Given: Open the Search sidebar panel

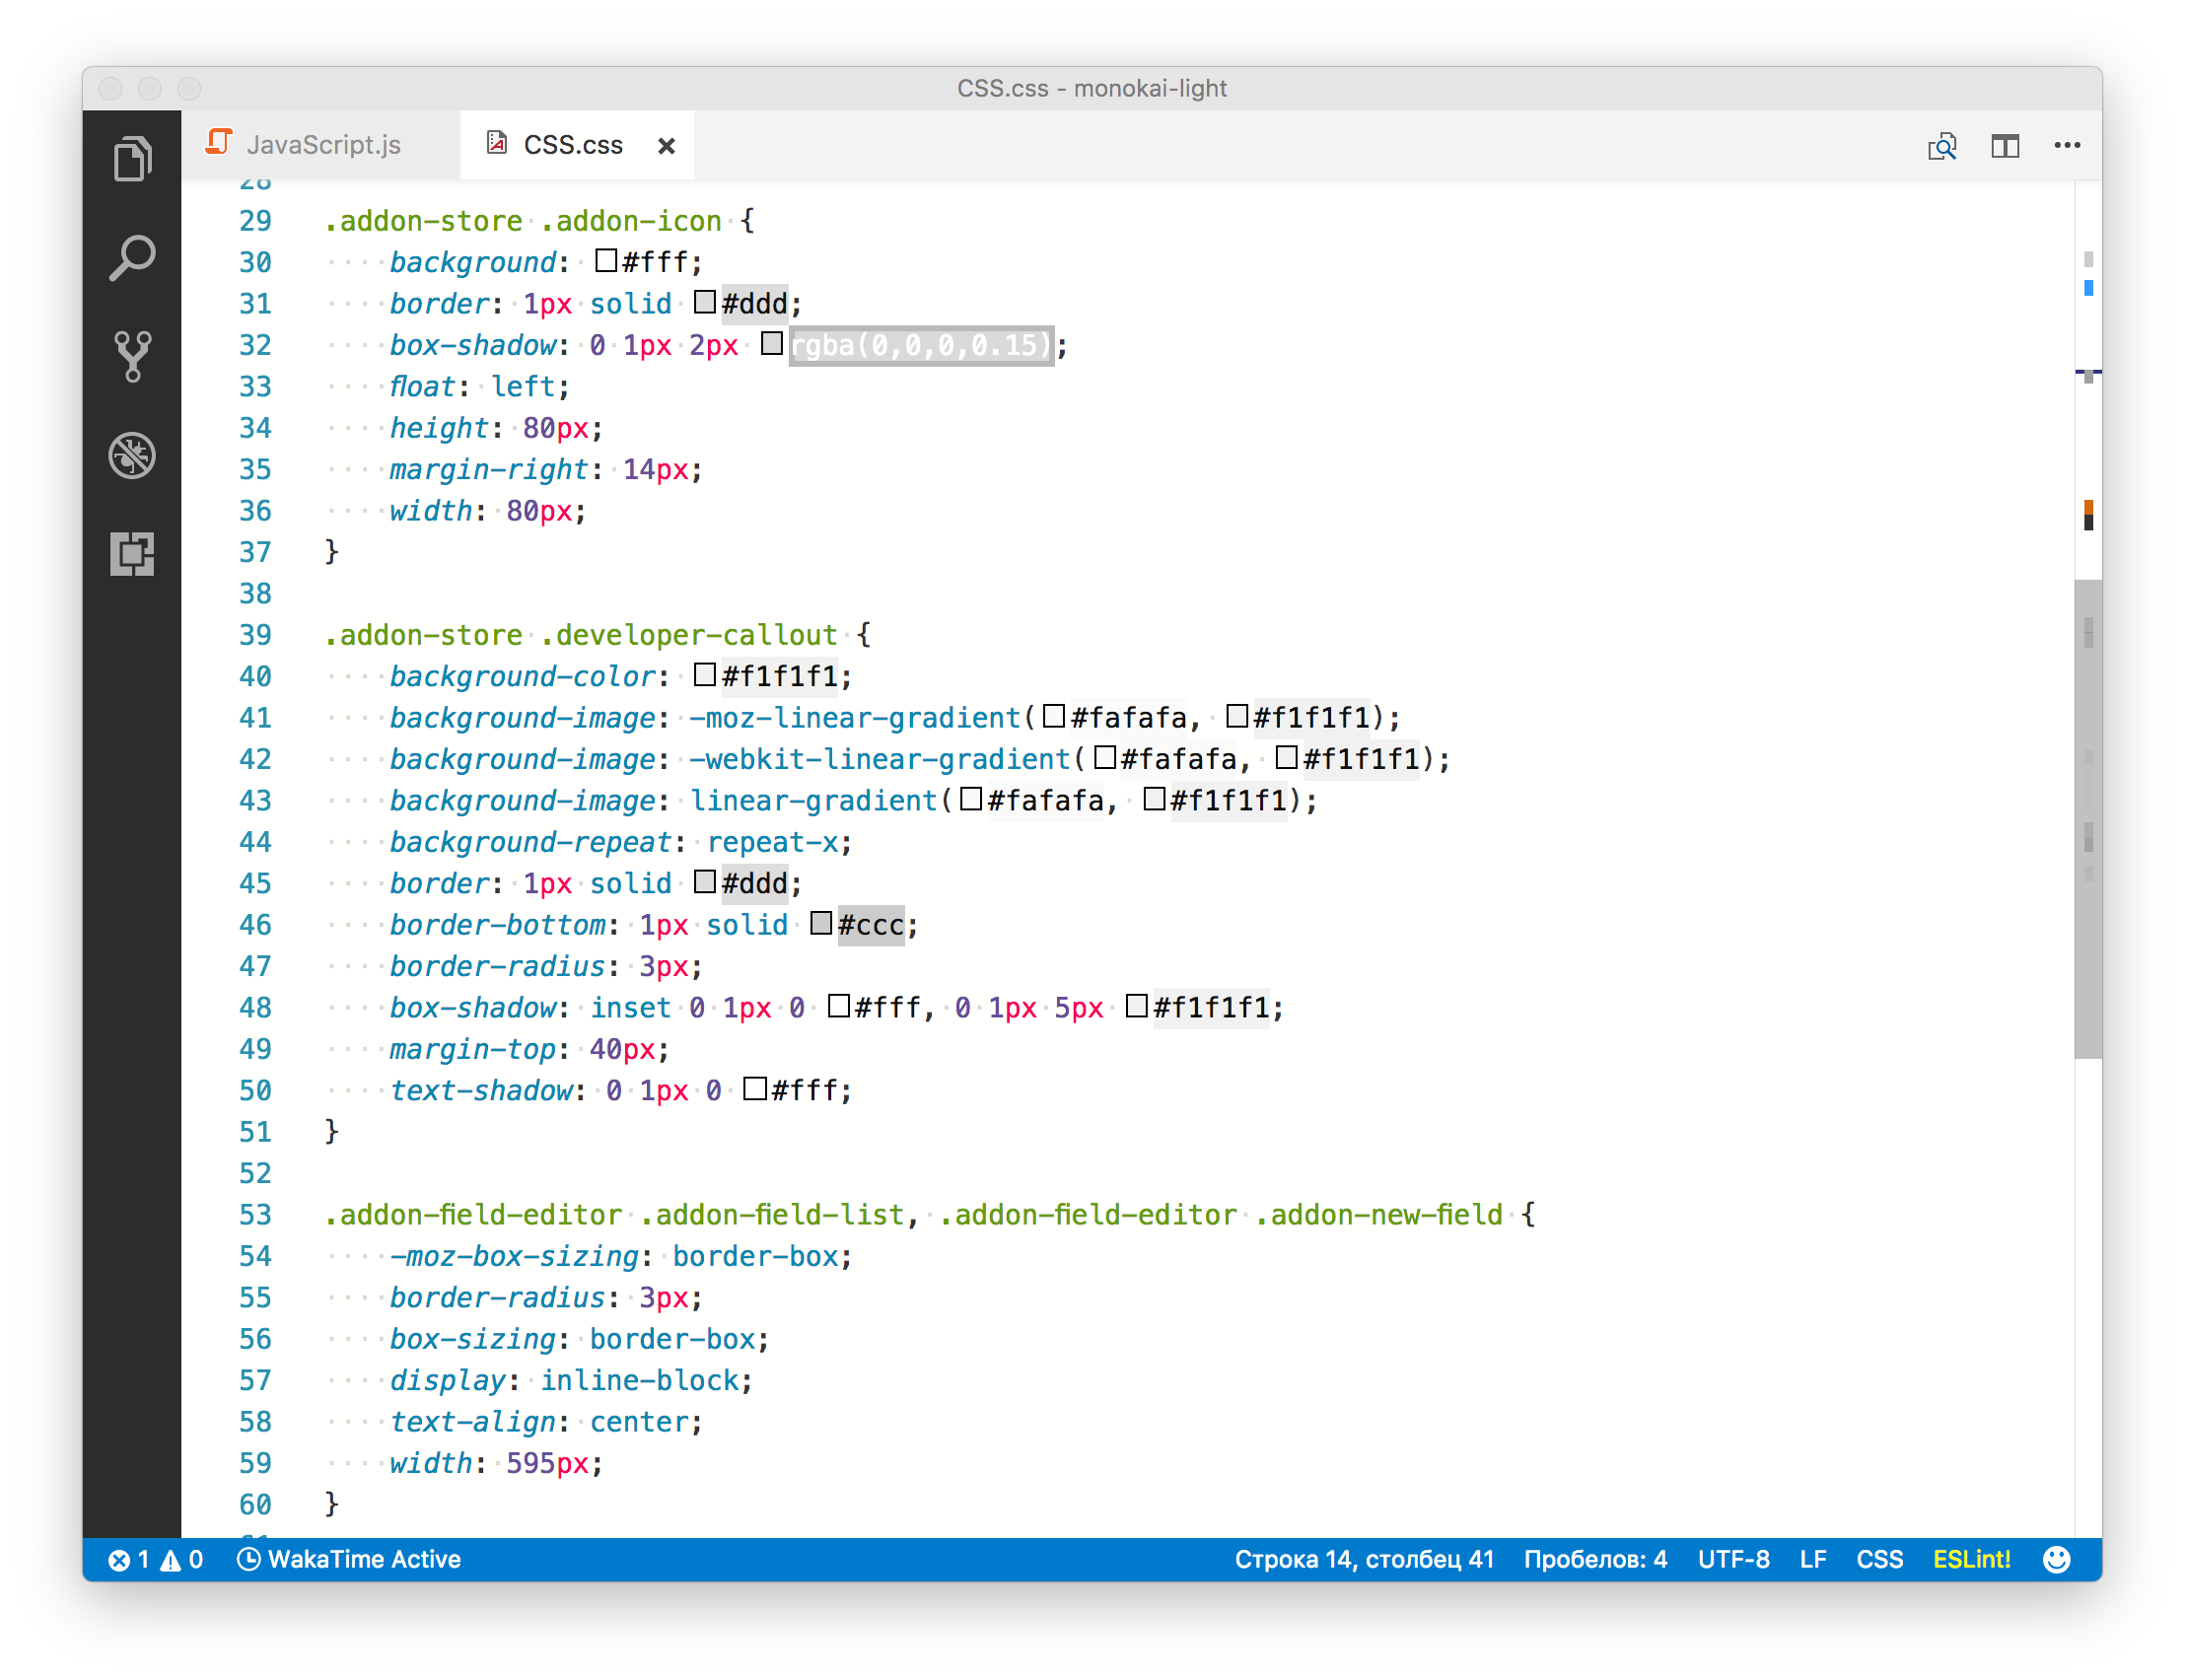Looking at the screenshot, I should click(132, 258).
